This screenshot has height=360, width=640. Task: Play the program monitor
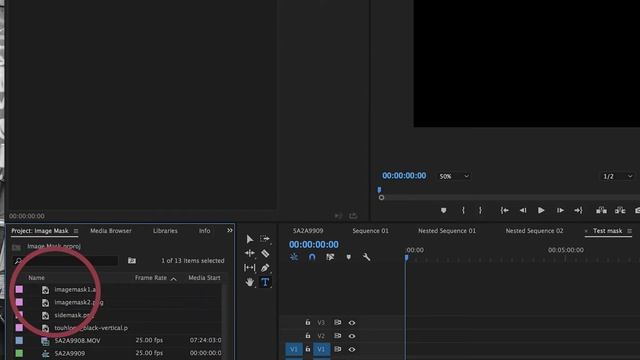pyautogui.click(x=541, y=210)
